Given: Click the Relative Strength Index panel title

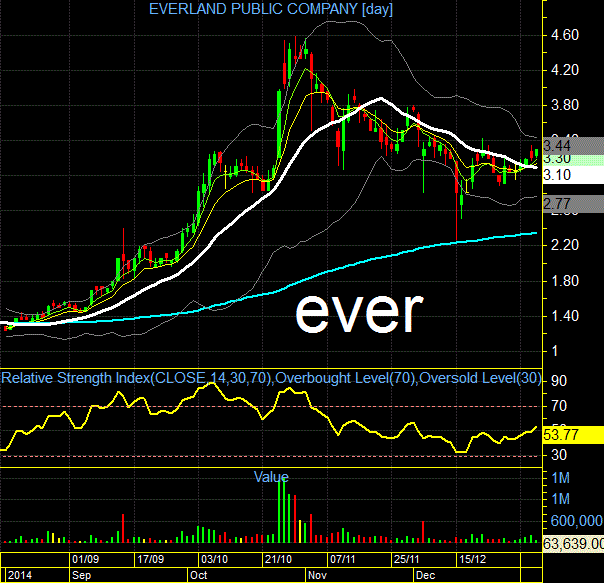Looking at the screenshot, I should pyautogui.click(x=271, y=378).
